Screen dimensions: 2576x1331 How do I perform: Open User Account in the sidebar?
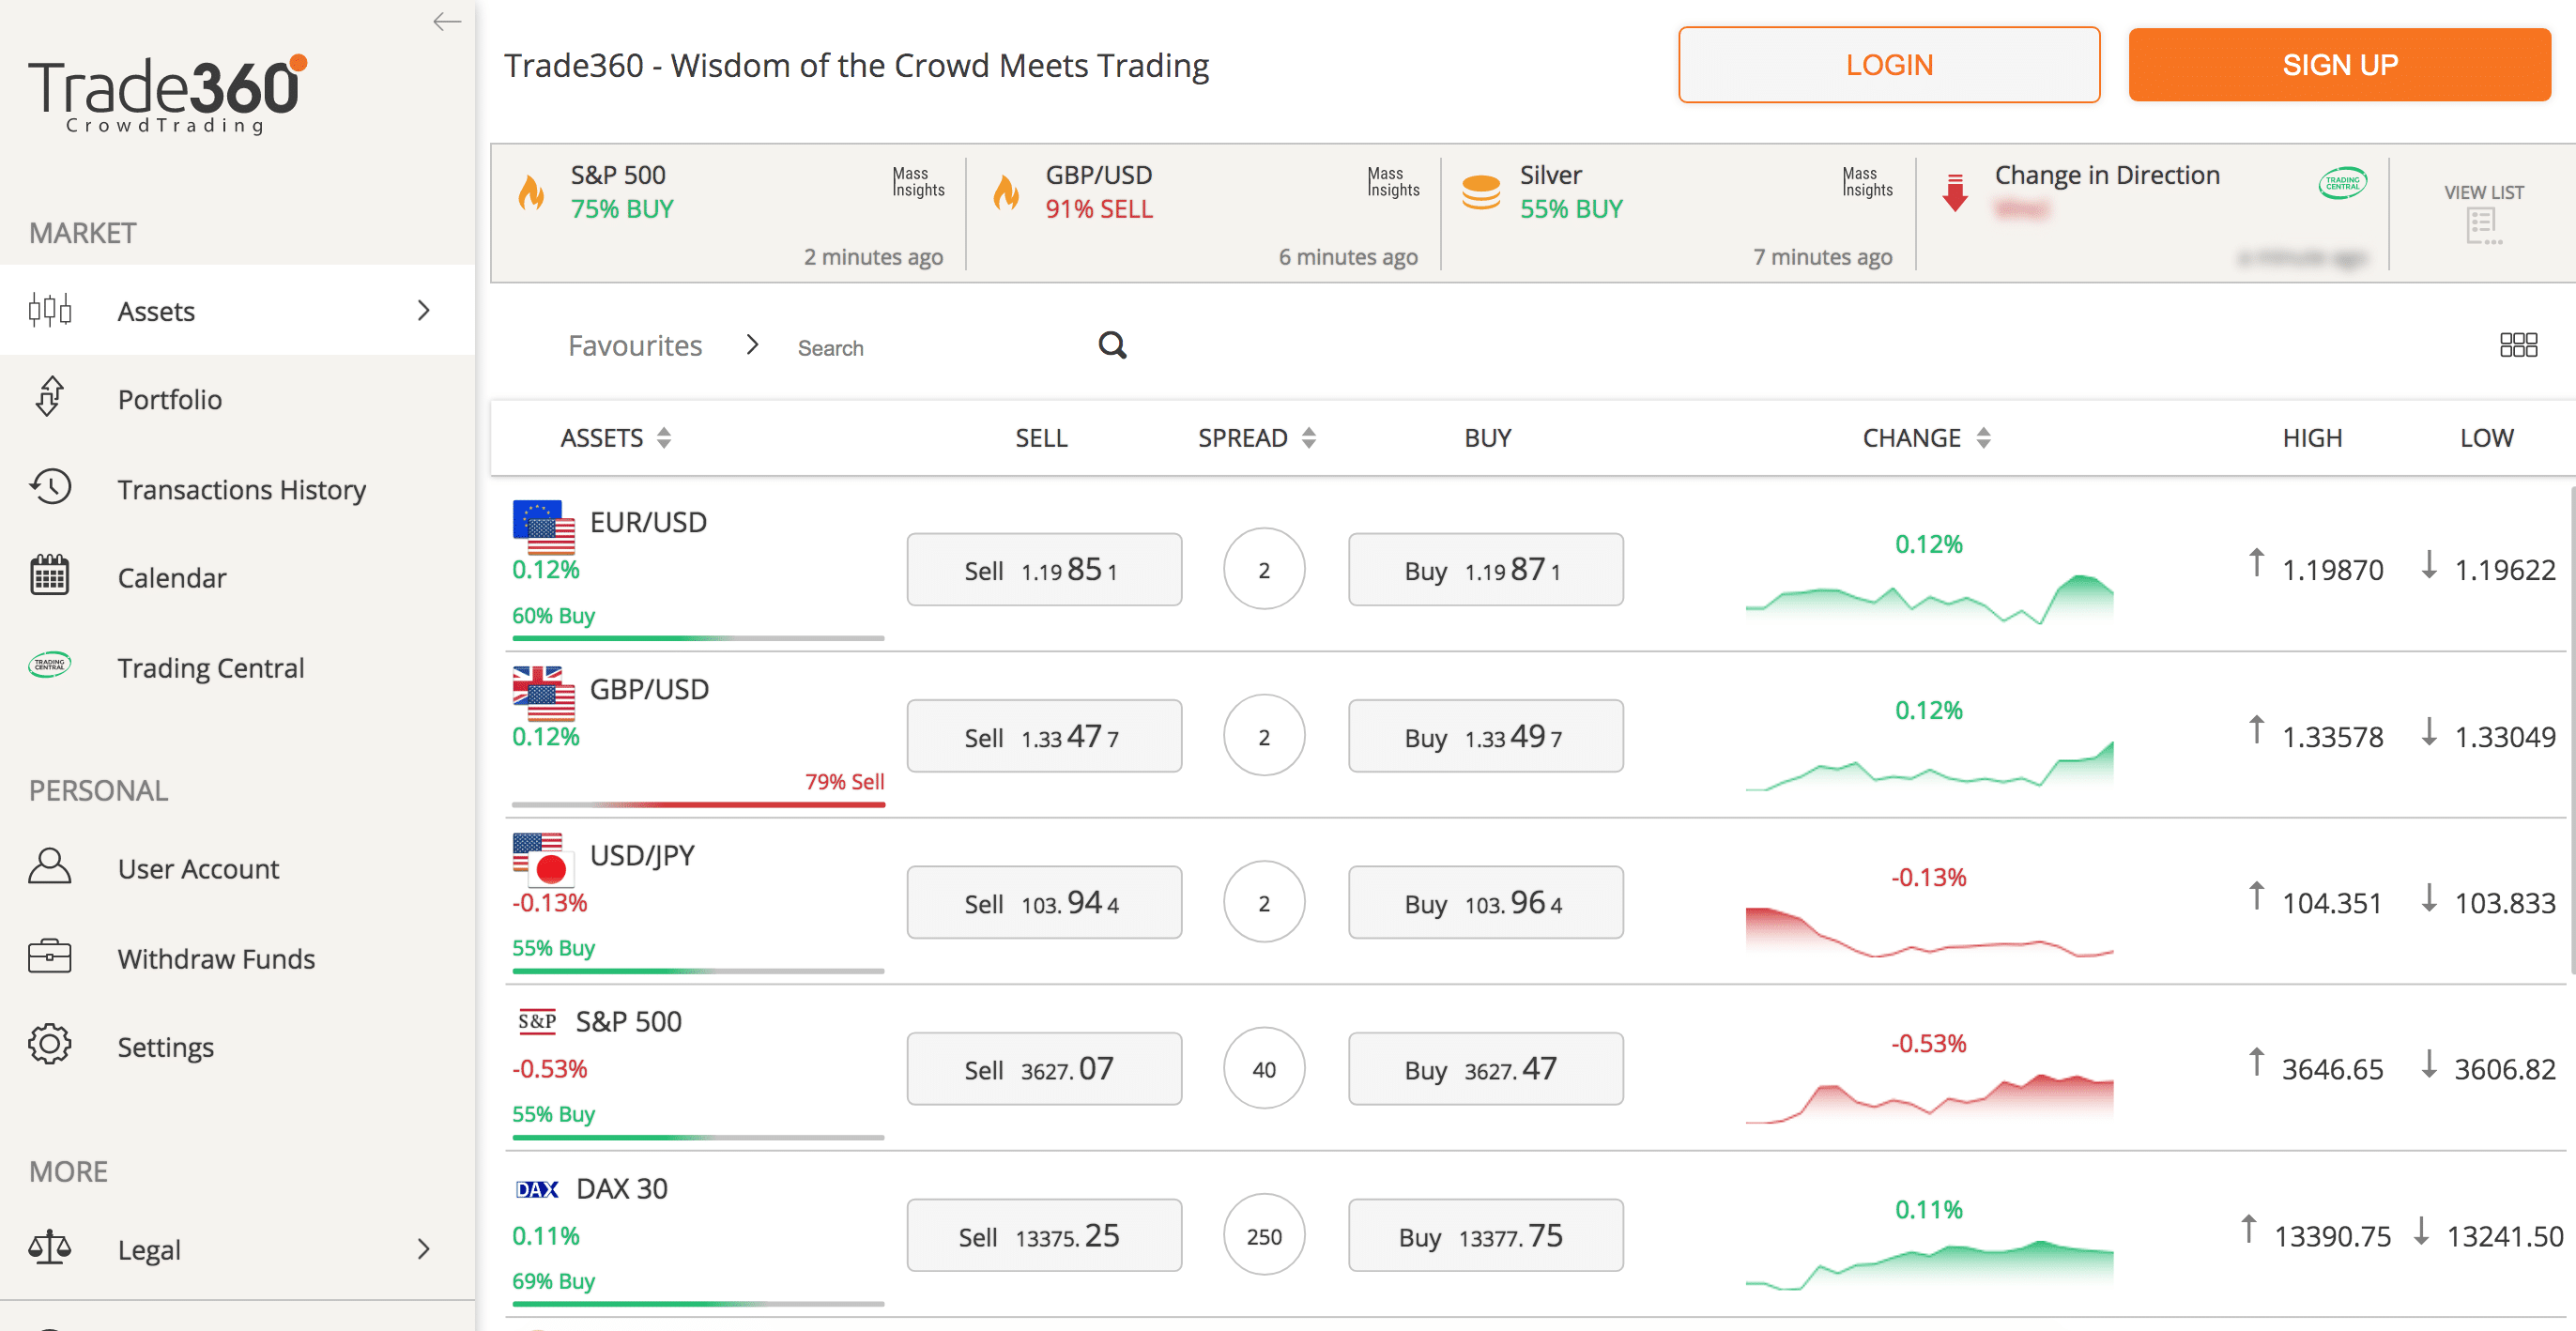[x=237, y=868]
